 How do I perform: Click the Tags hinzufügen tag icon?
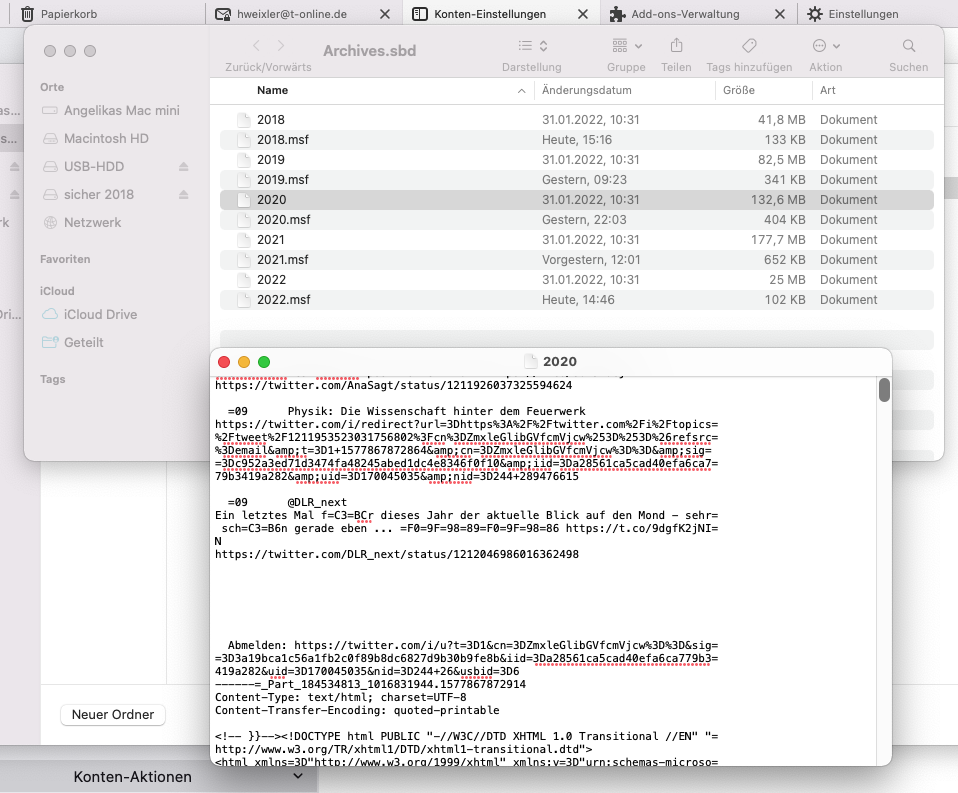pyautogui.click(x=748, y=46)
